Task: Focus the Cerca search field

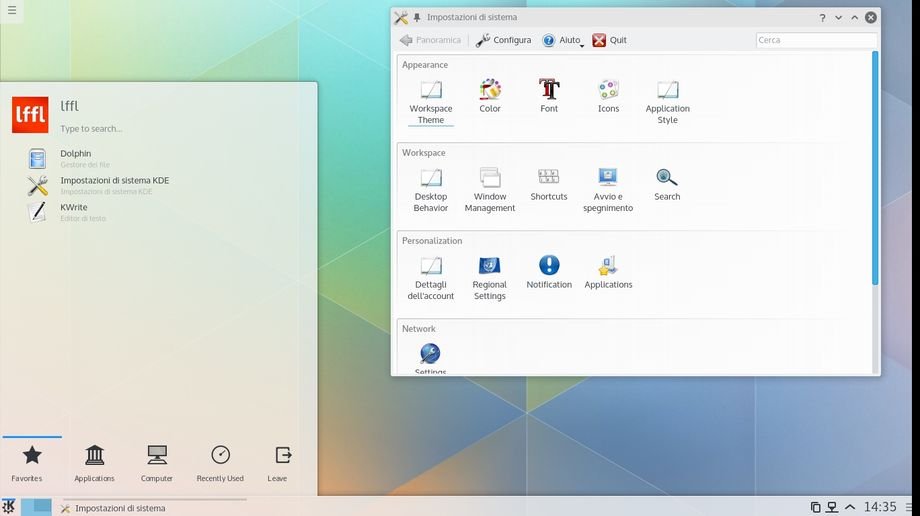Action: point(816,40)
